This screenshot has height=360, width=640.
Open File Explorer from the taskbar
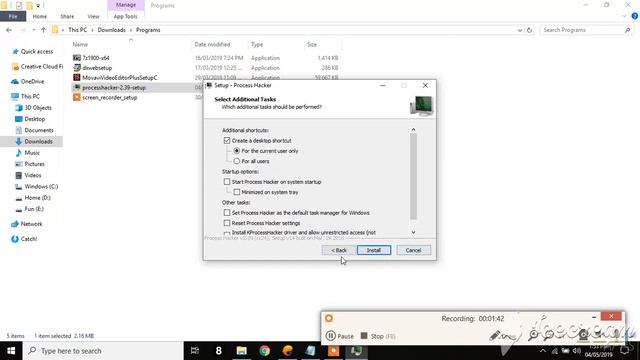[242, 351]
